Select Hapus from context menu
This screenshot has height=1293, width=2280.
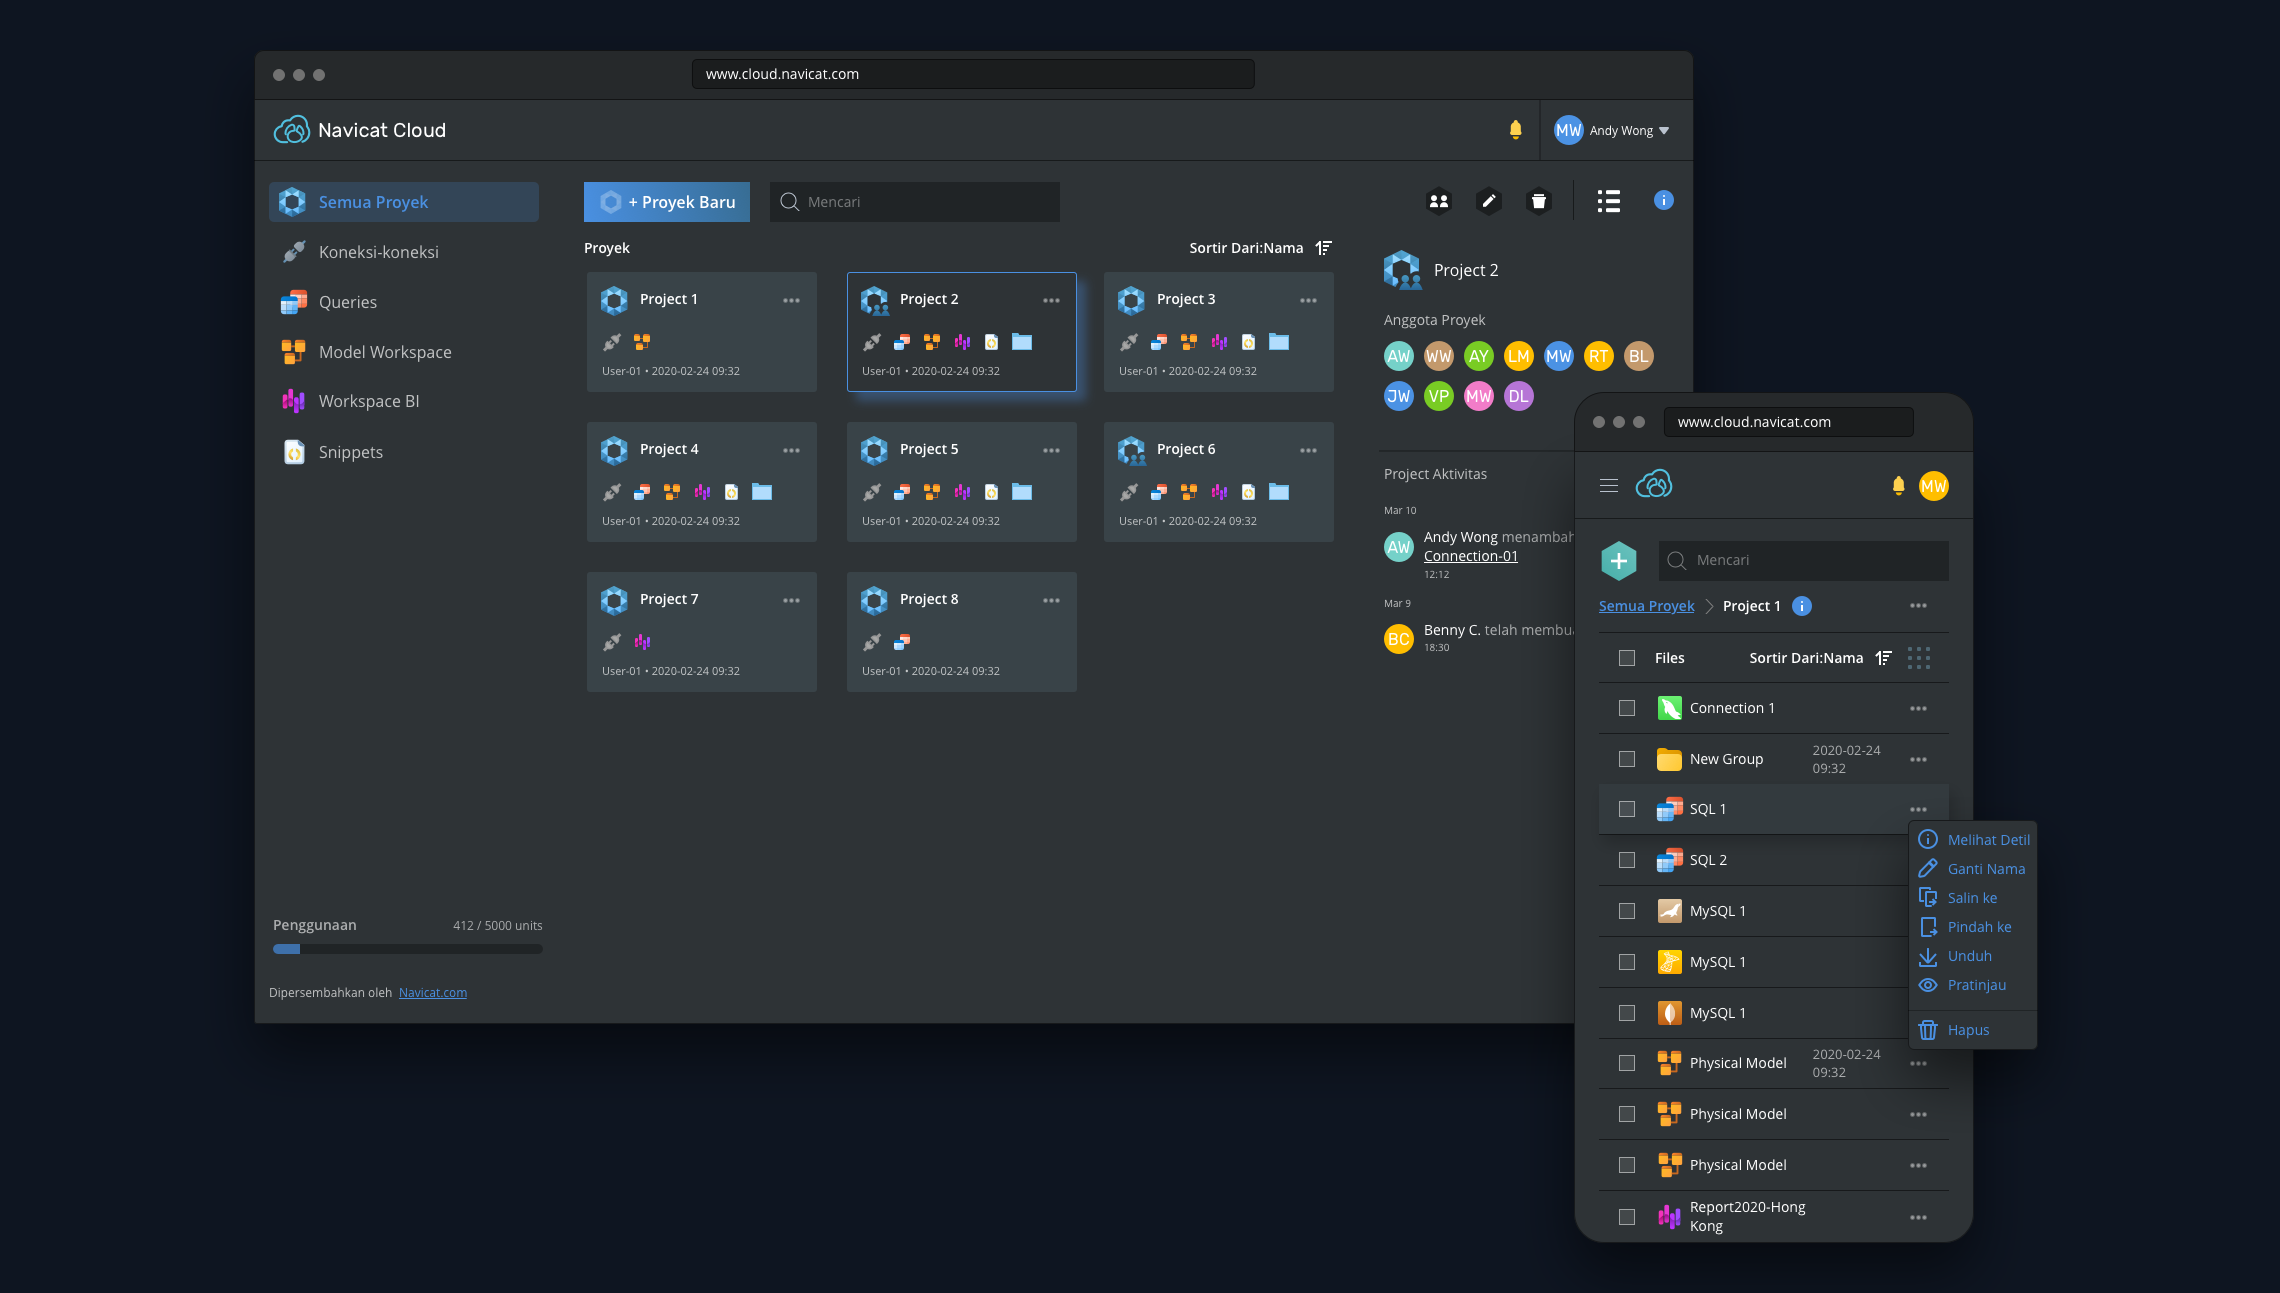click(1954, 1030)
